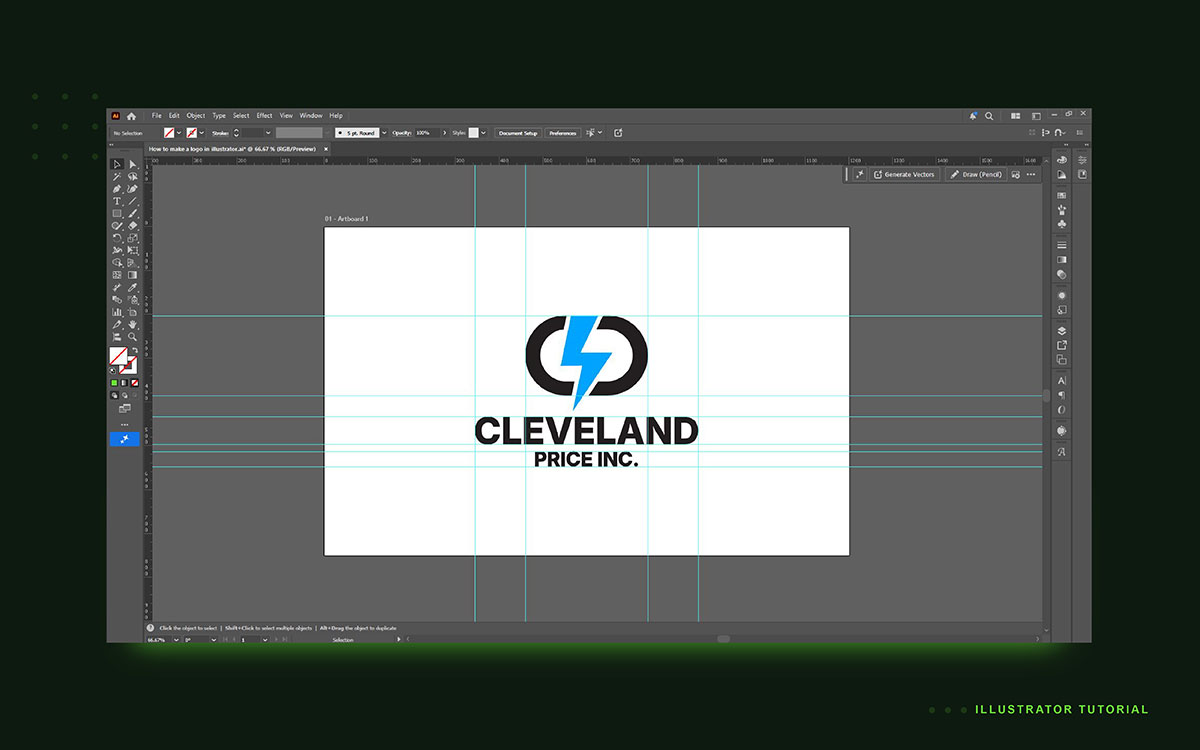Click the fill swatch in control bar
This screenshot has height=750, width=1200.
(169, 133)
